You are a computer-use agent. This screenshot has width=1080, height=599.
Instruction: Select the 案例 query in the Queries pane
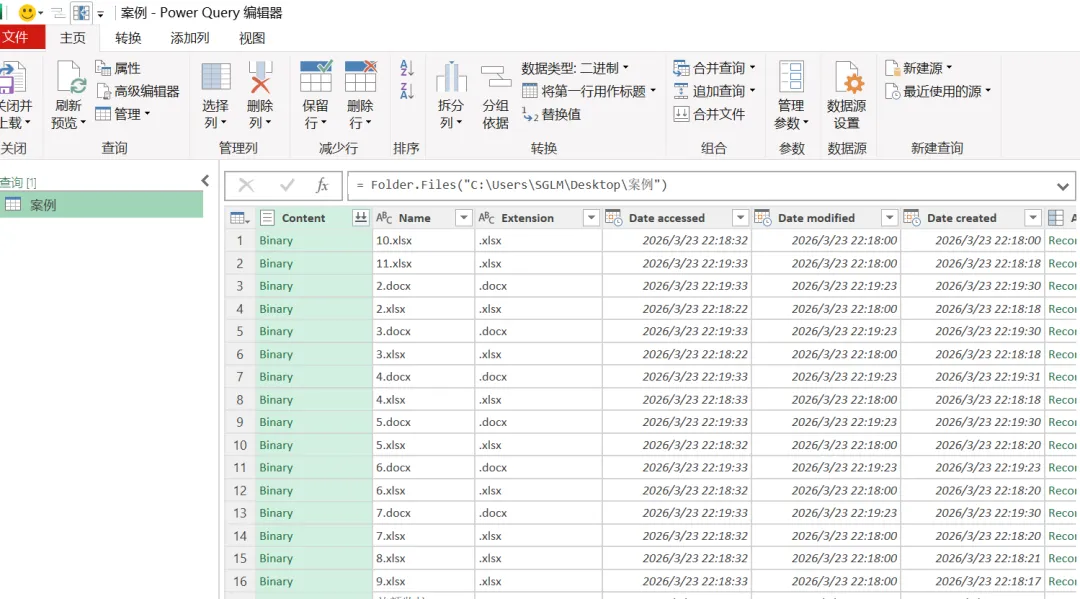pos(101,204)
